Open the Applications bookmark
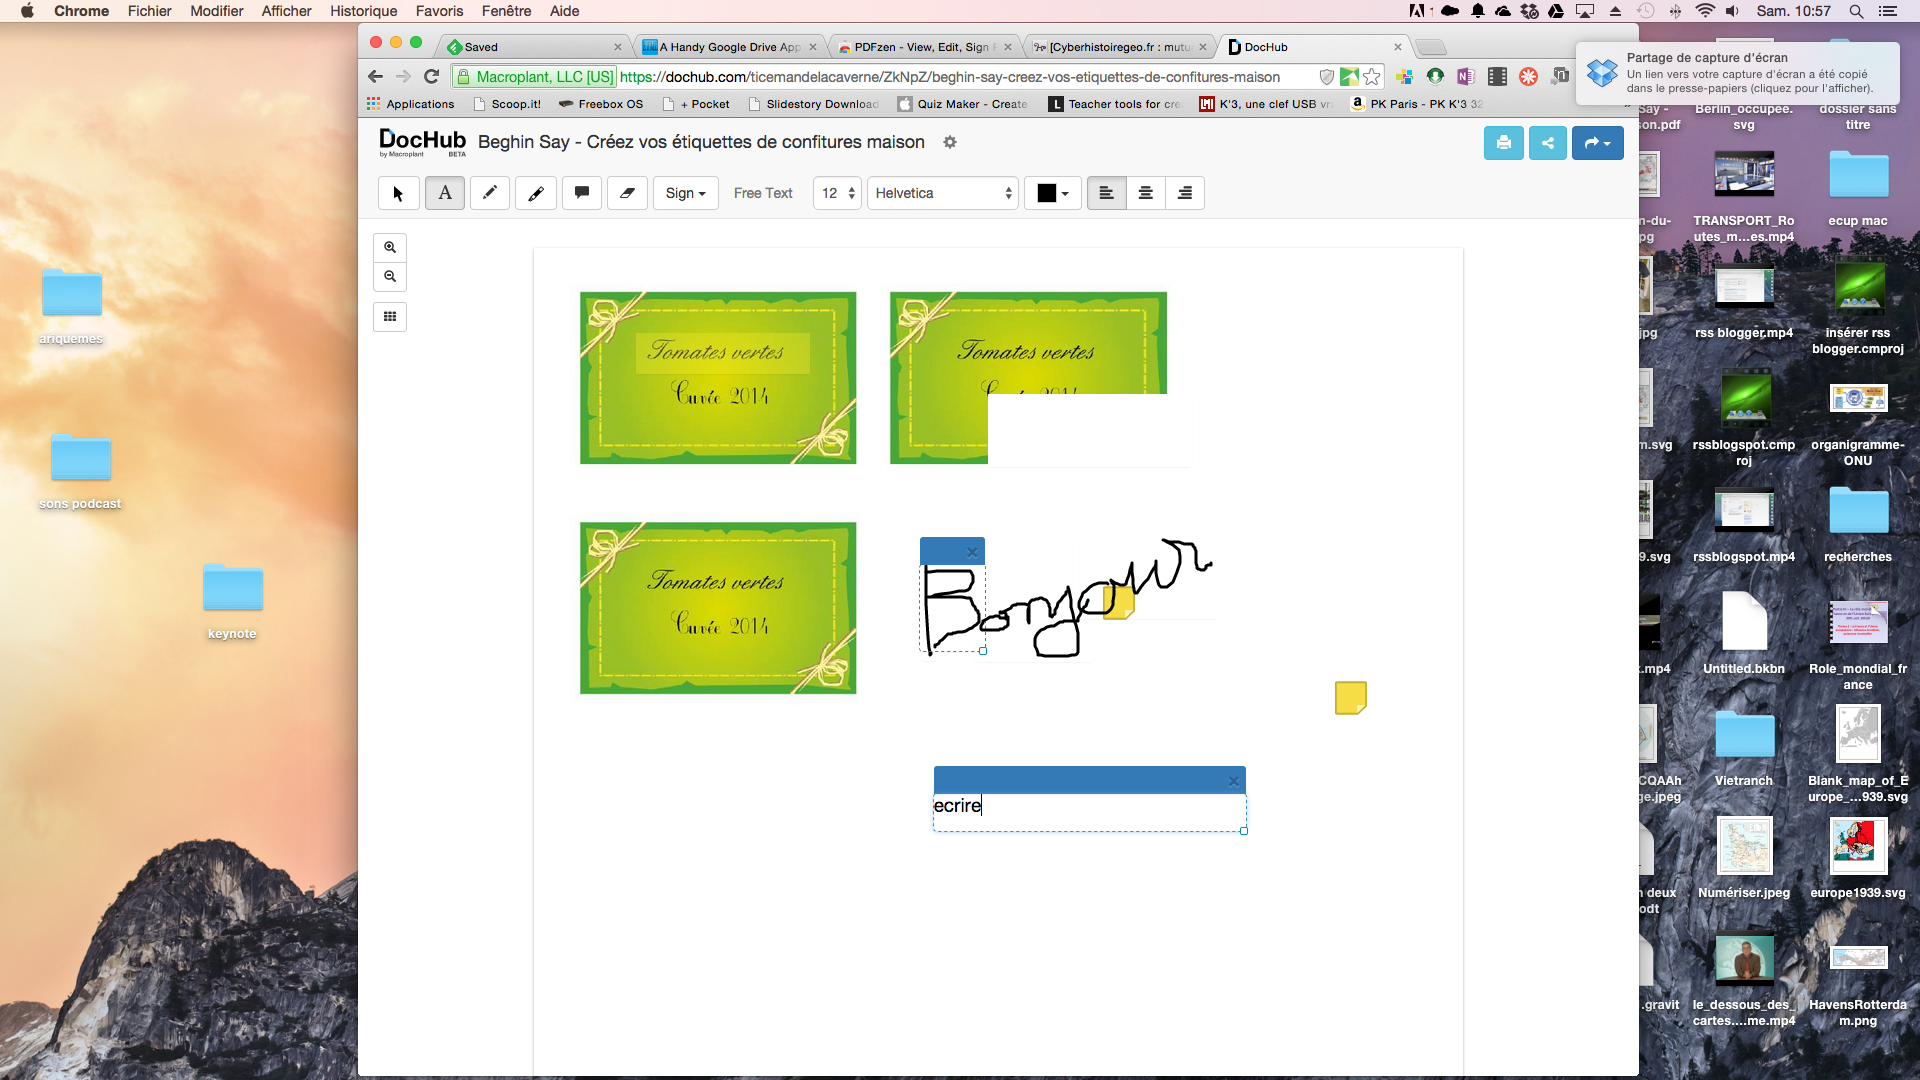This screenshot has width=1920, height=1080. tap(410, 104)
